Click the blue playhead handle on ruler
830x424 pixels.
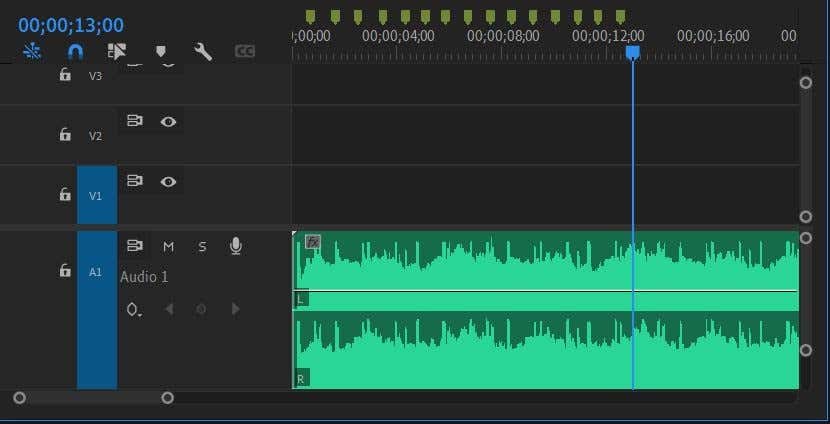coord(633,52)
